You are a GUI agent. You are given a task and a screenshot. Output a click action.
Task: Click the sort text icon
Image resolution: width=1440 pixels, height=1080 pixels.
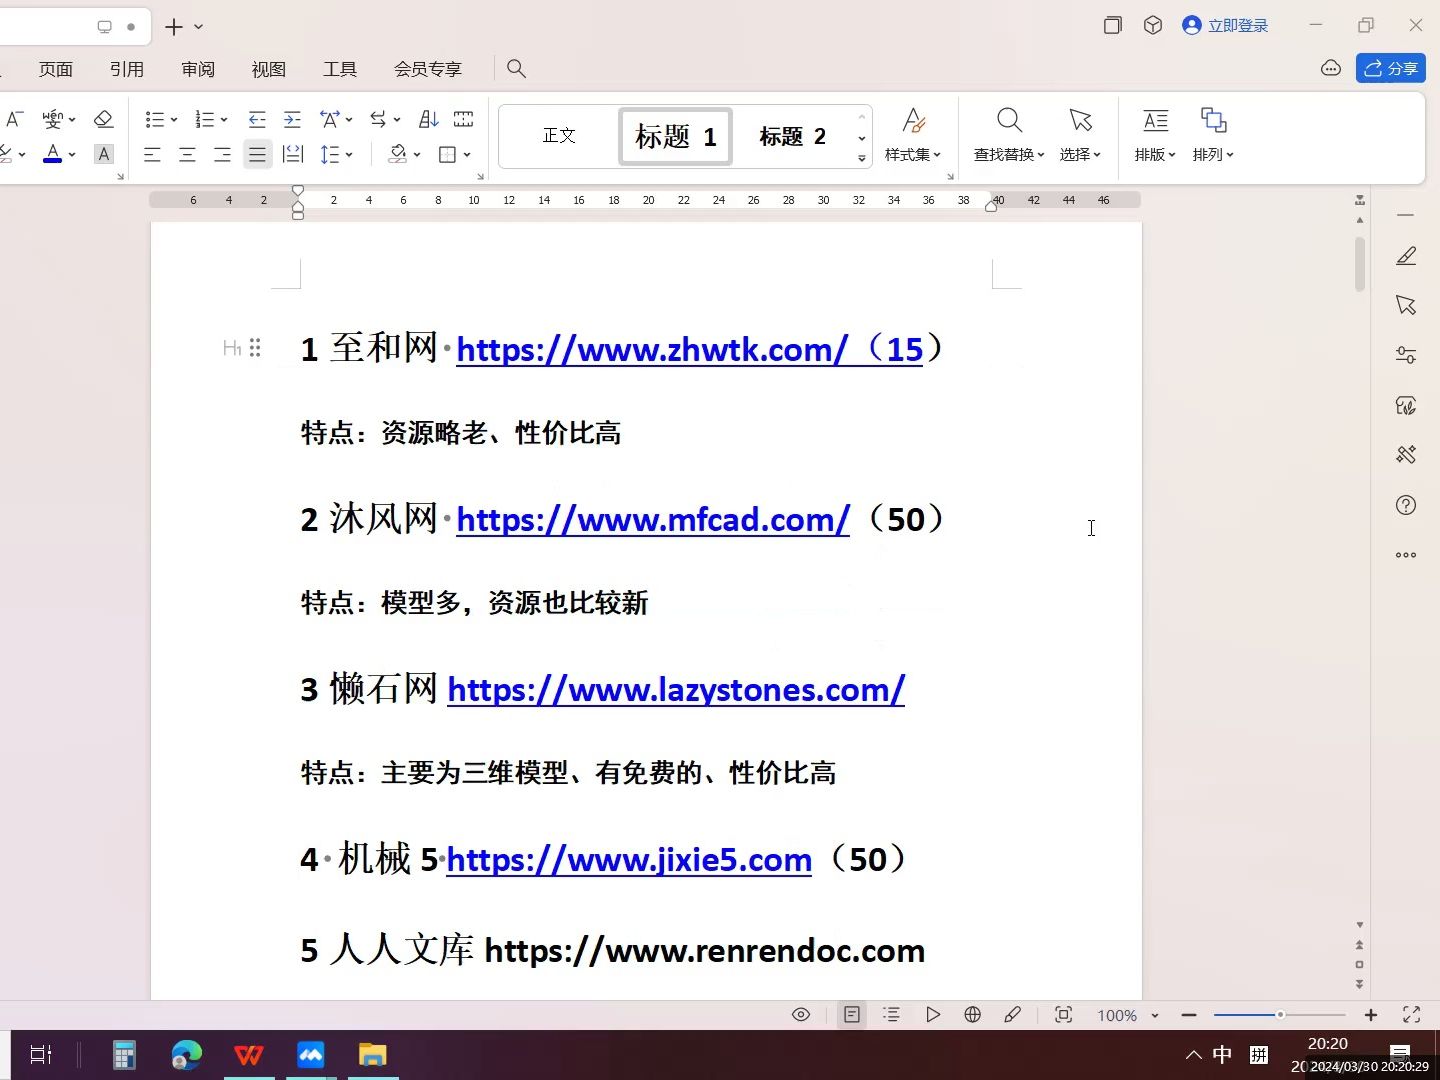(429, 119)
